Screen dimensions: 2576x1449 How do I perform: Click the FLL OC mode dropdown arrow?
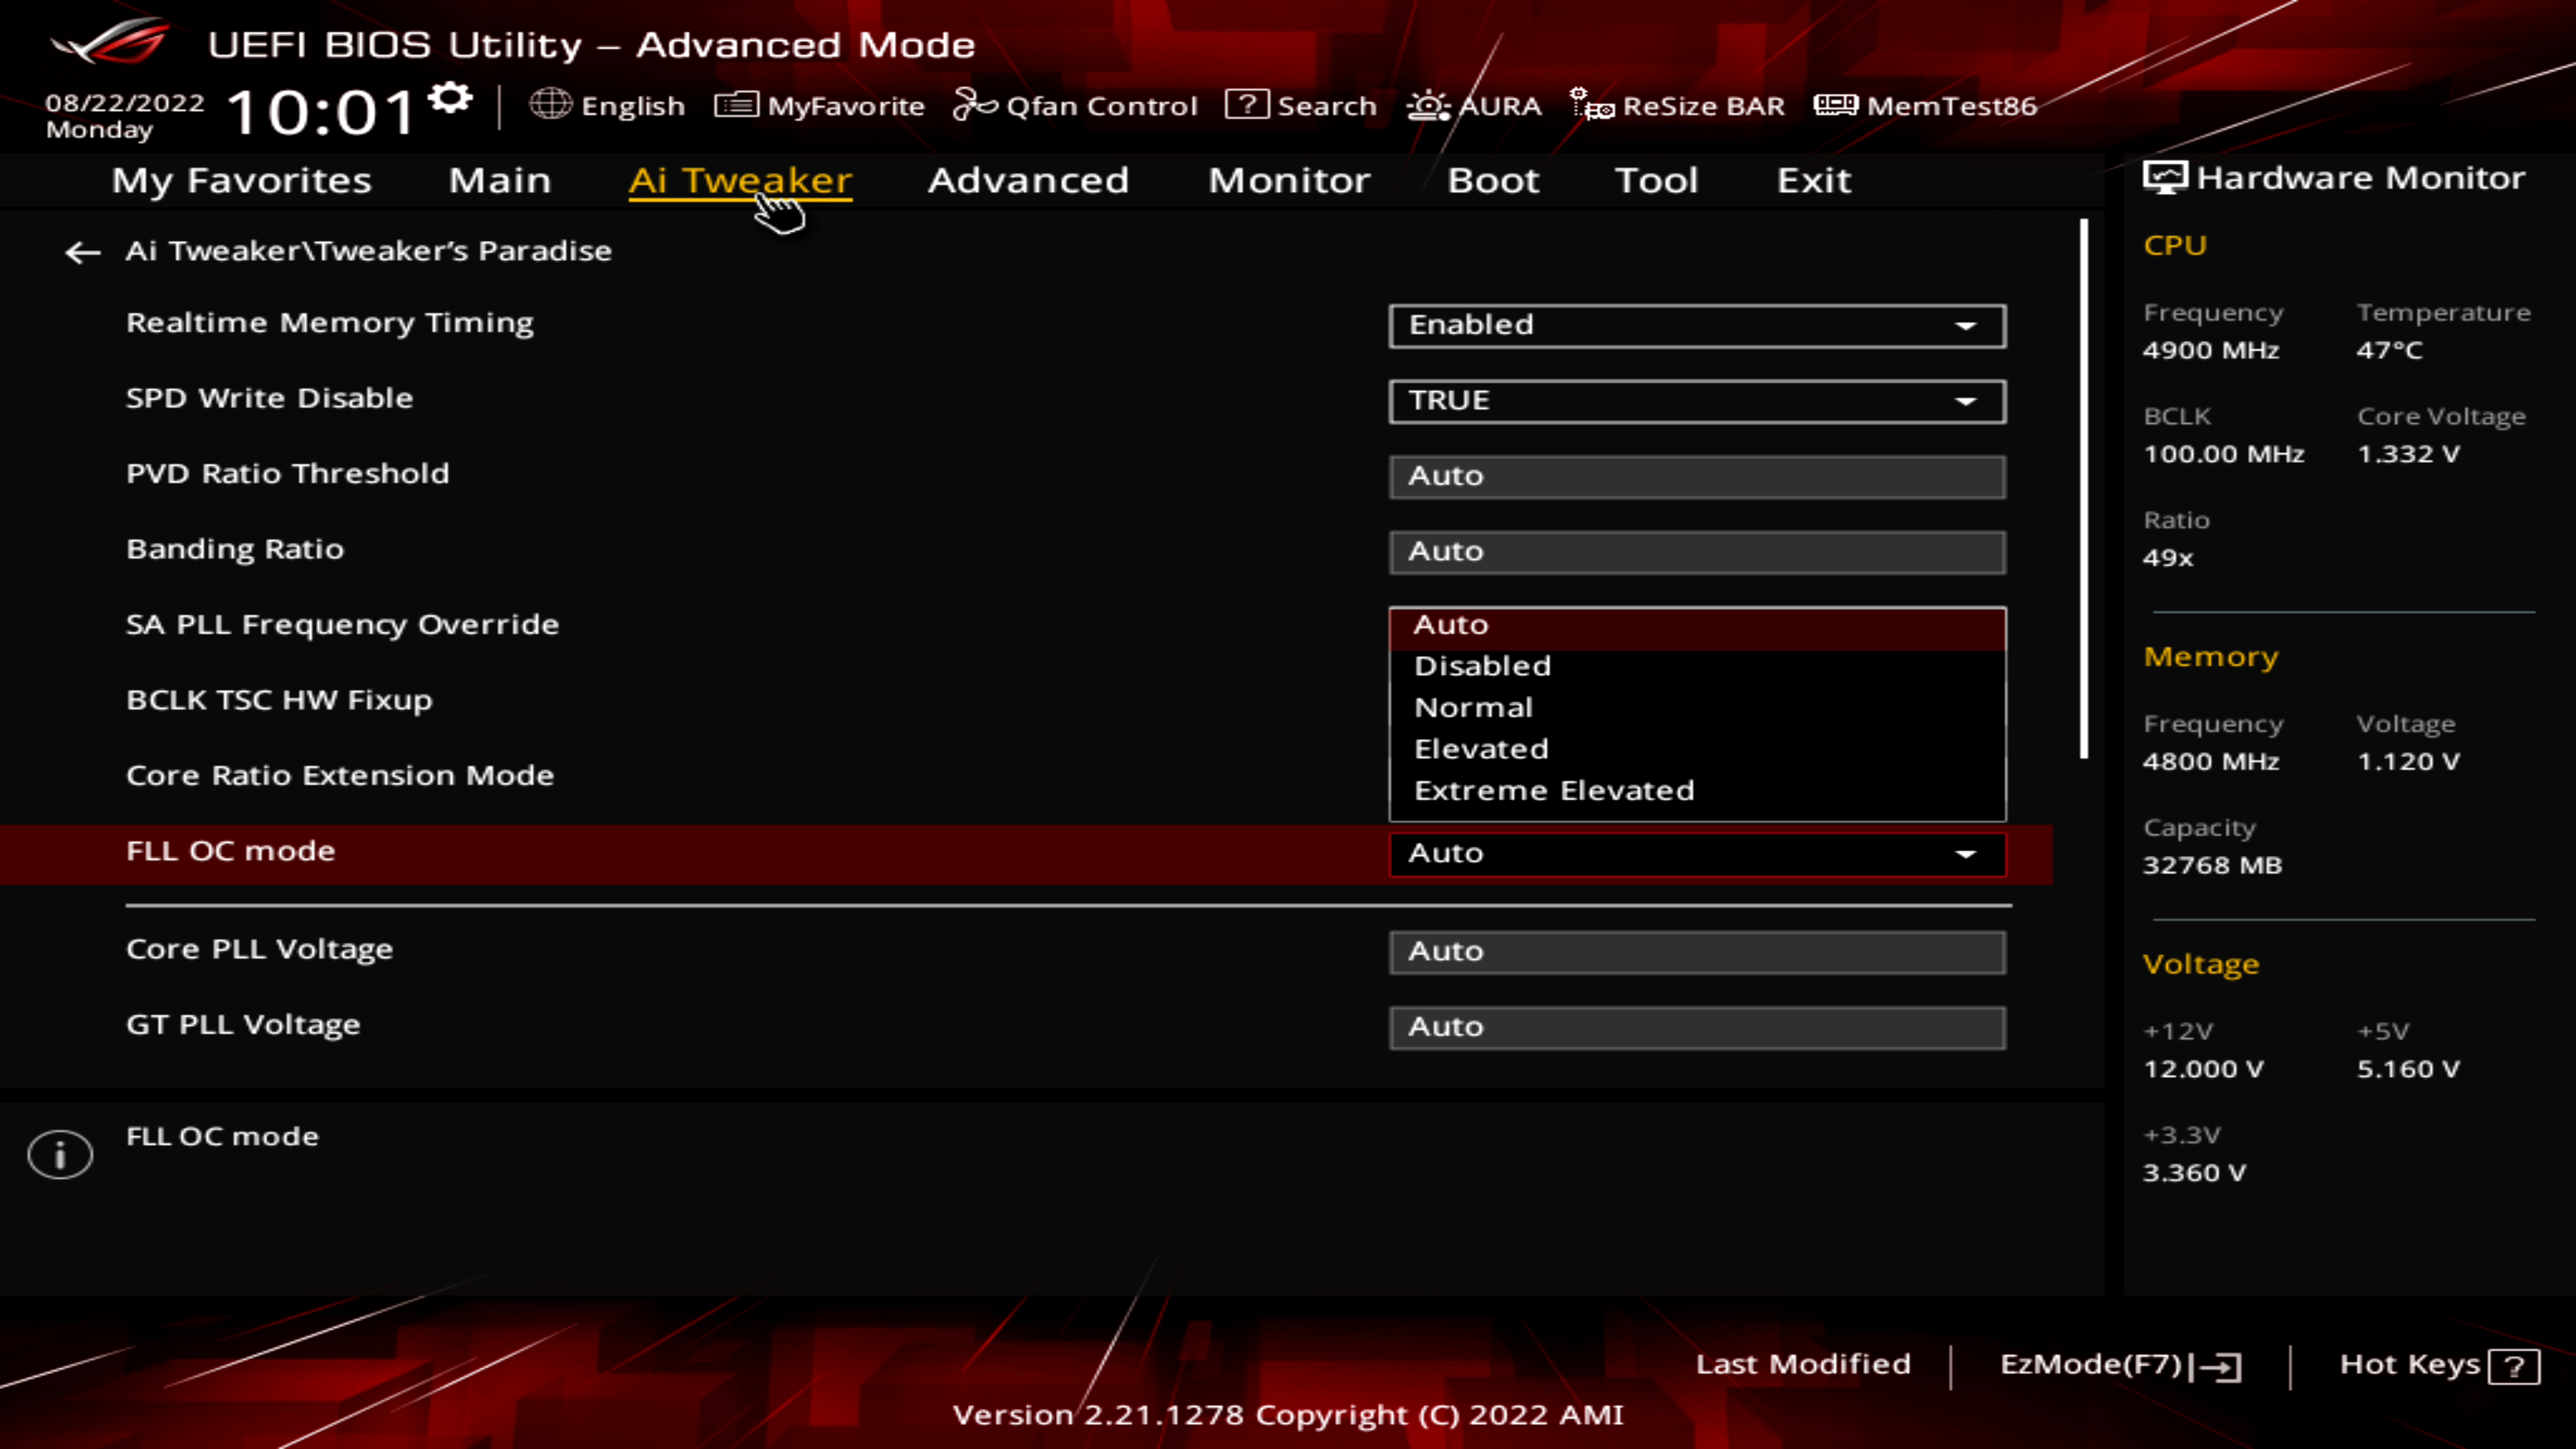tap(1965, 854)
